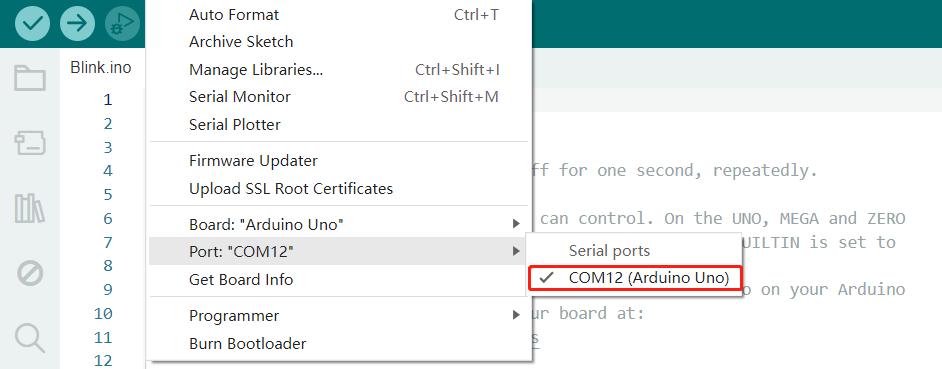Click line number 6 in gutter

coord(108,219)
